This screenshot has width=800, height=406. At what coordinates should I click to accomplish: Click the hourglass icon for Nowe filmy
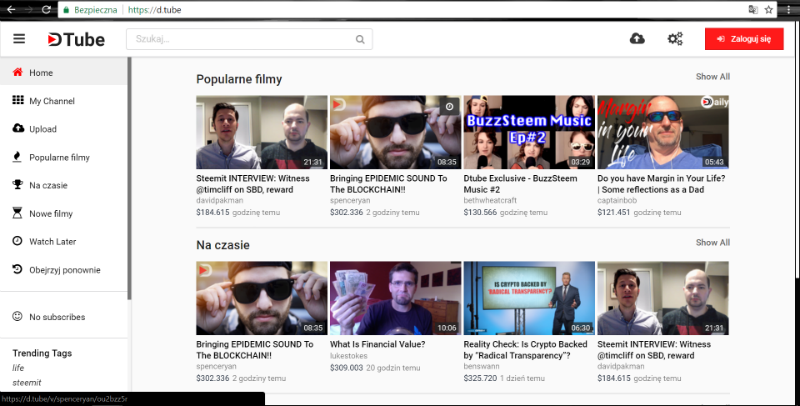click(x=17, y=213)
